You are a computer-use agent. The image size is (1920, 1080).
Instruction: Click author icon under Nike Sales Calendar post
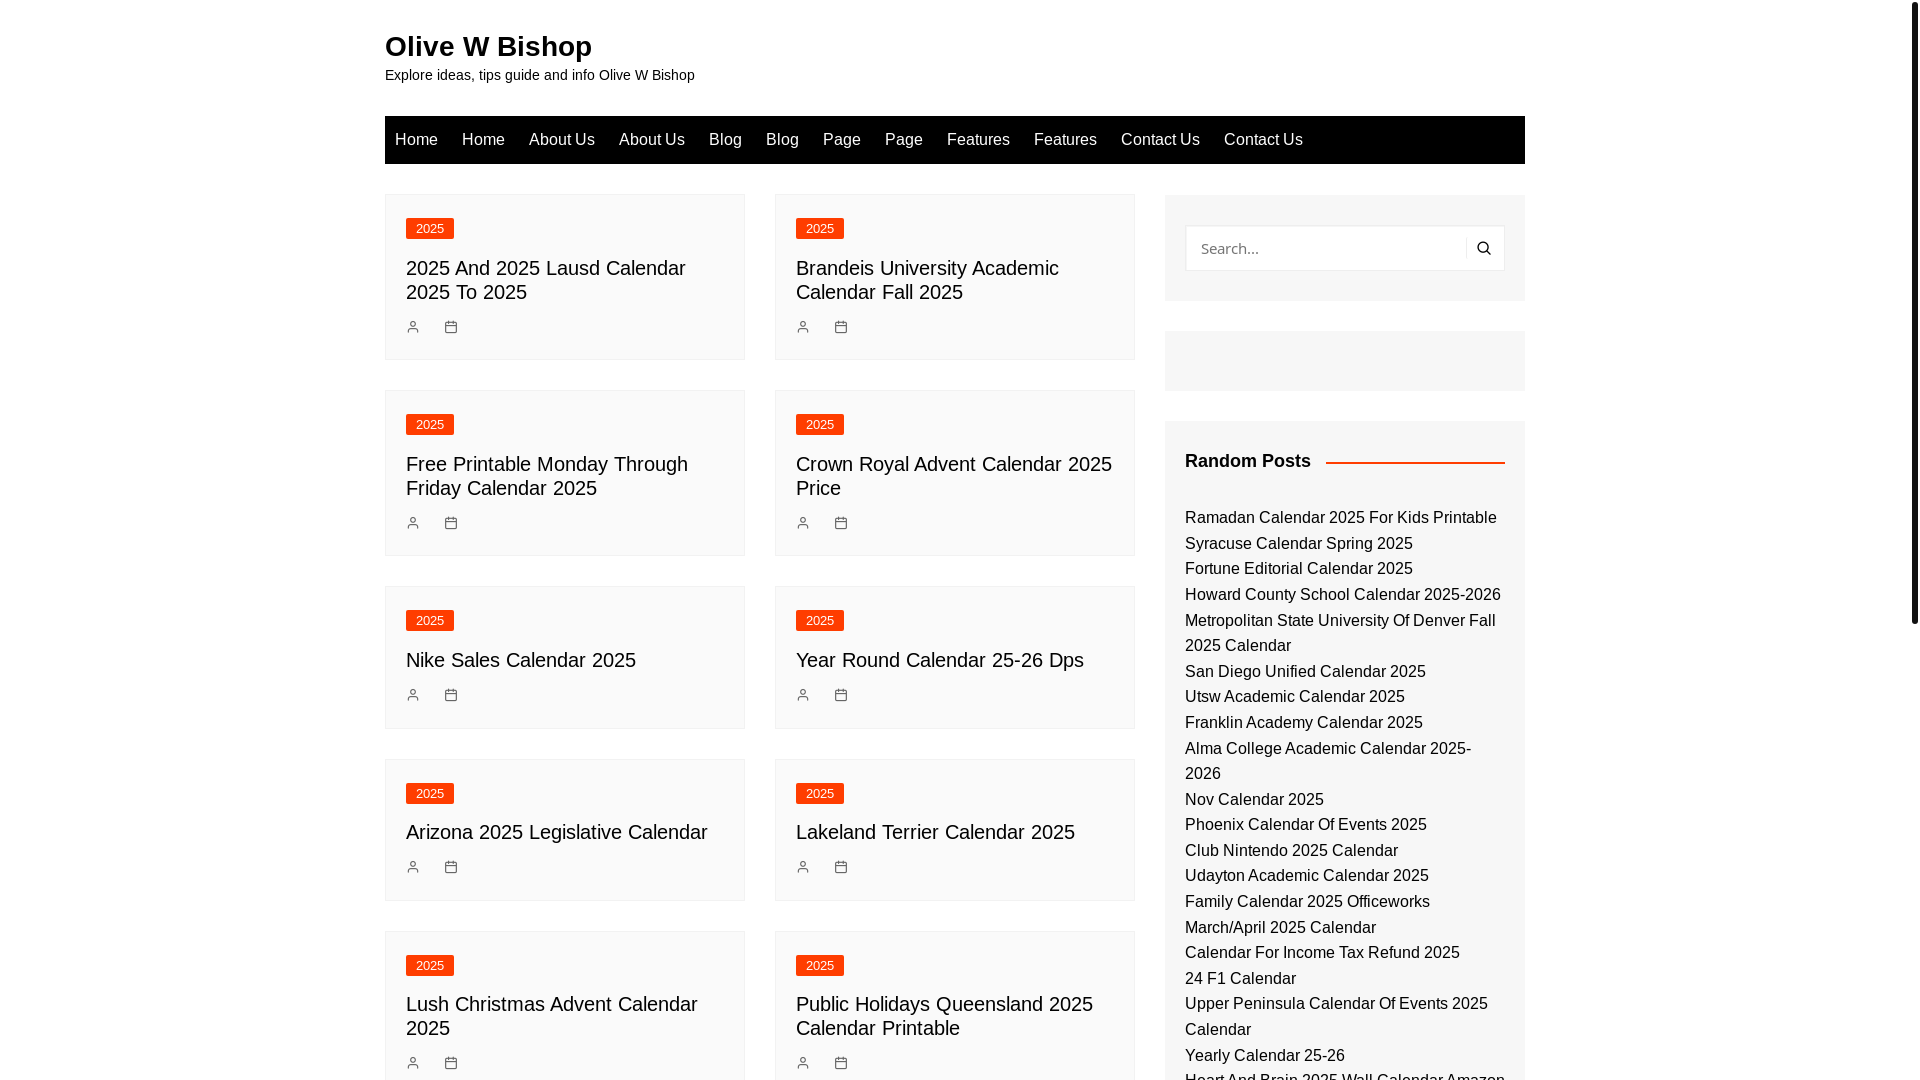point(413,695)
